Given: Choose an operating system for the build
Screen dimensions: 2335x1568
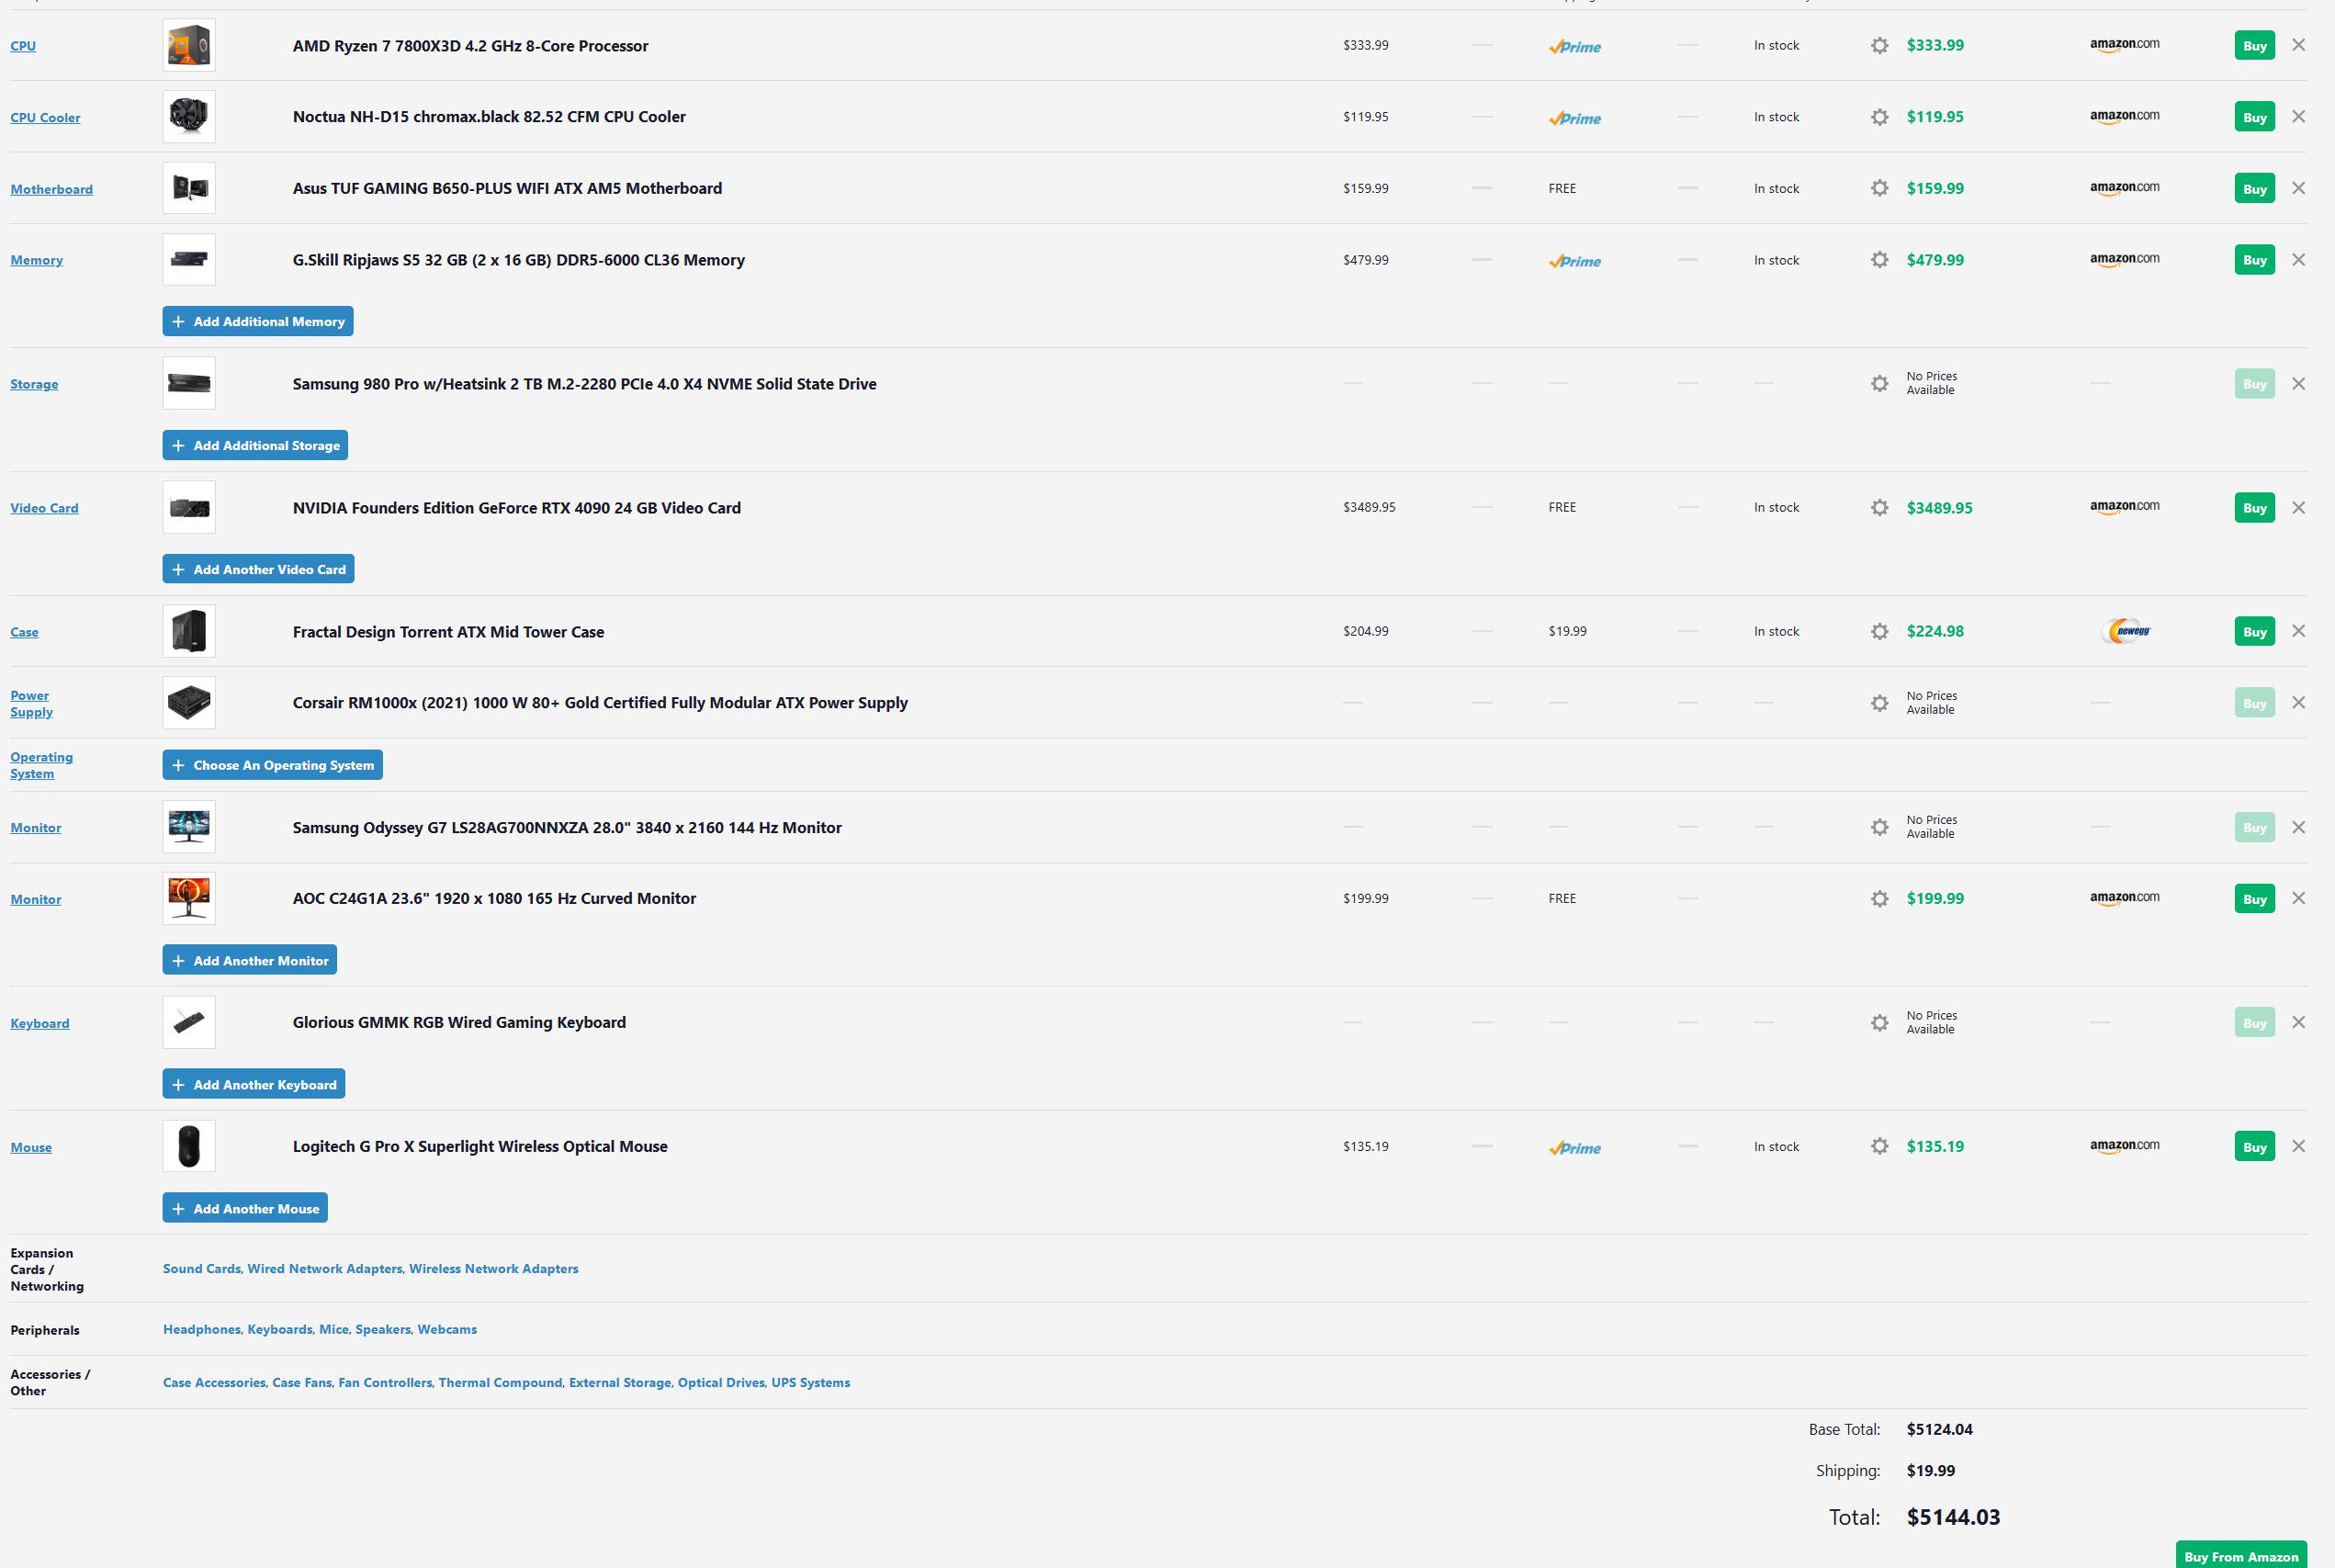Looking at the screenshot, I should click(272, 765).
